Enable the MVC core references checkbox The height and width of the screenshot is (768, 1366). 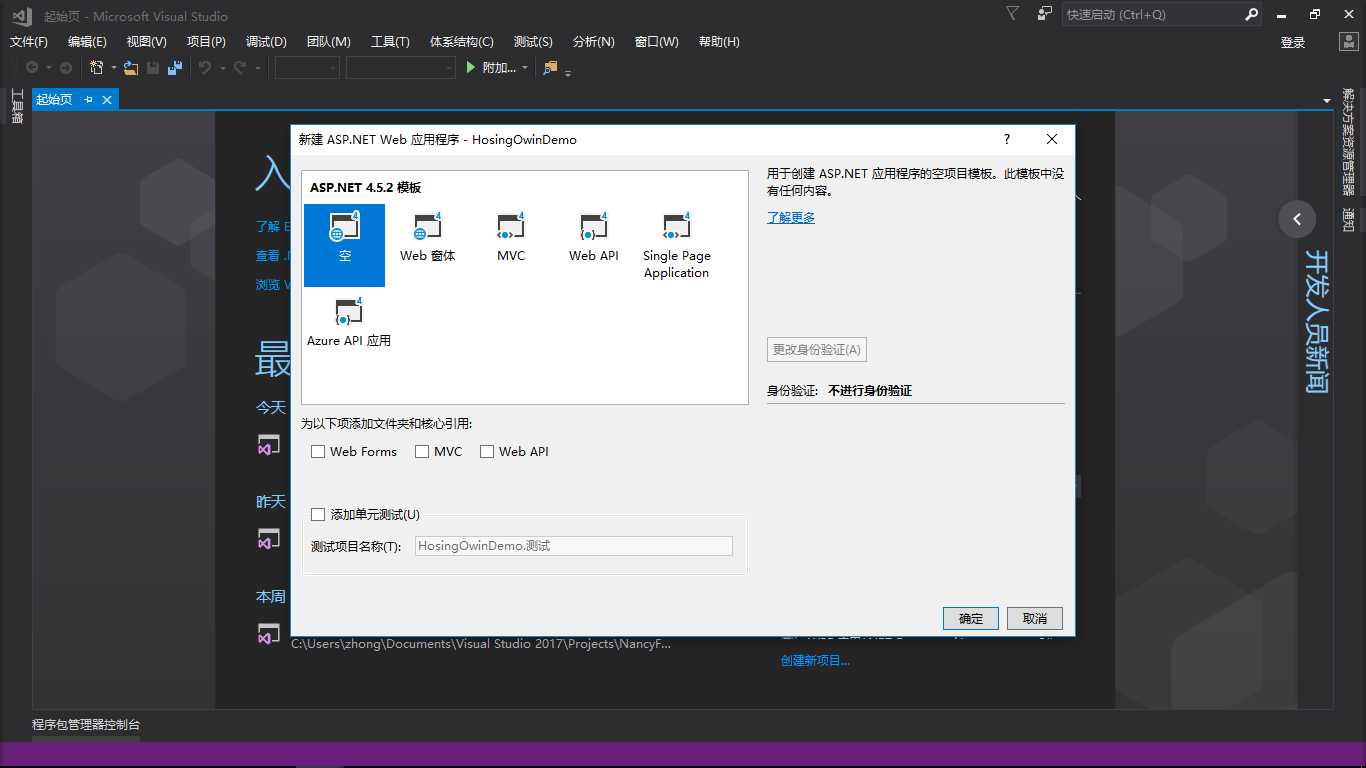(x=422, y=452)
